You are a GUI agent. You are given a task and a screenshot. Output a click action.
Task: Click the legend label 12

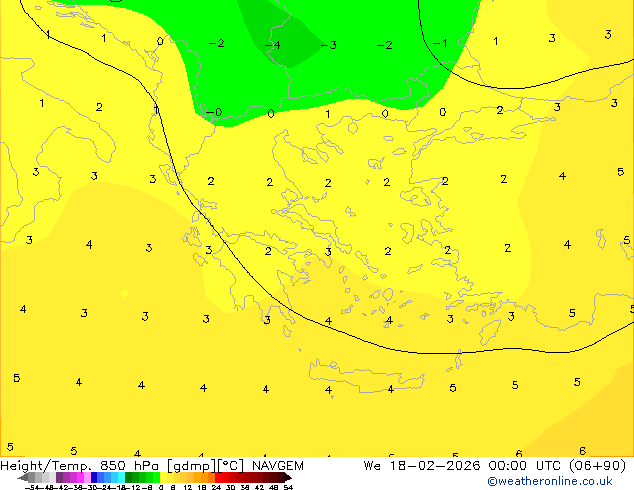pos(188,487)
